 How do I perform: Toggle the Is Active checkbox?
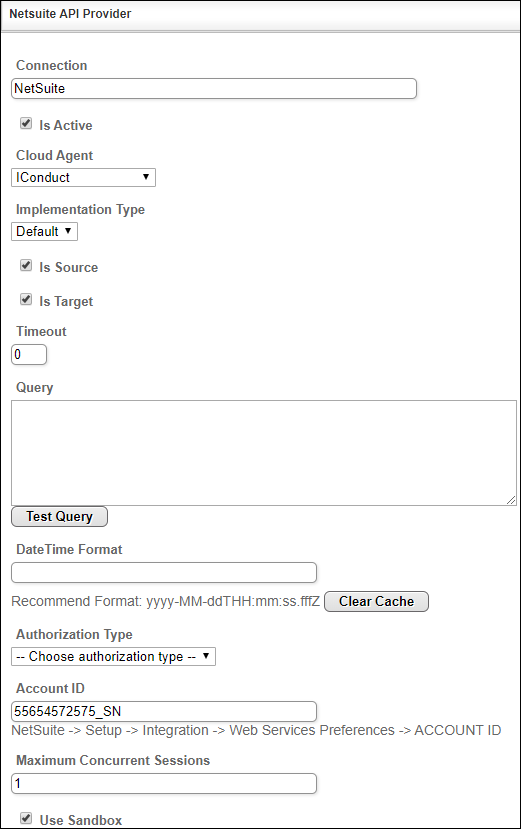click(x=26, y=124)
